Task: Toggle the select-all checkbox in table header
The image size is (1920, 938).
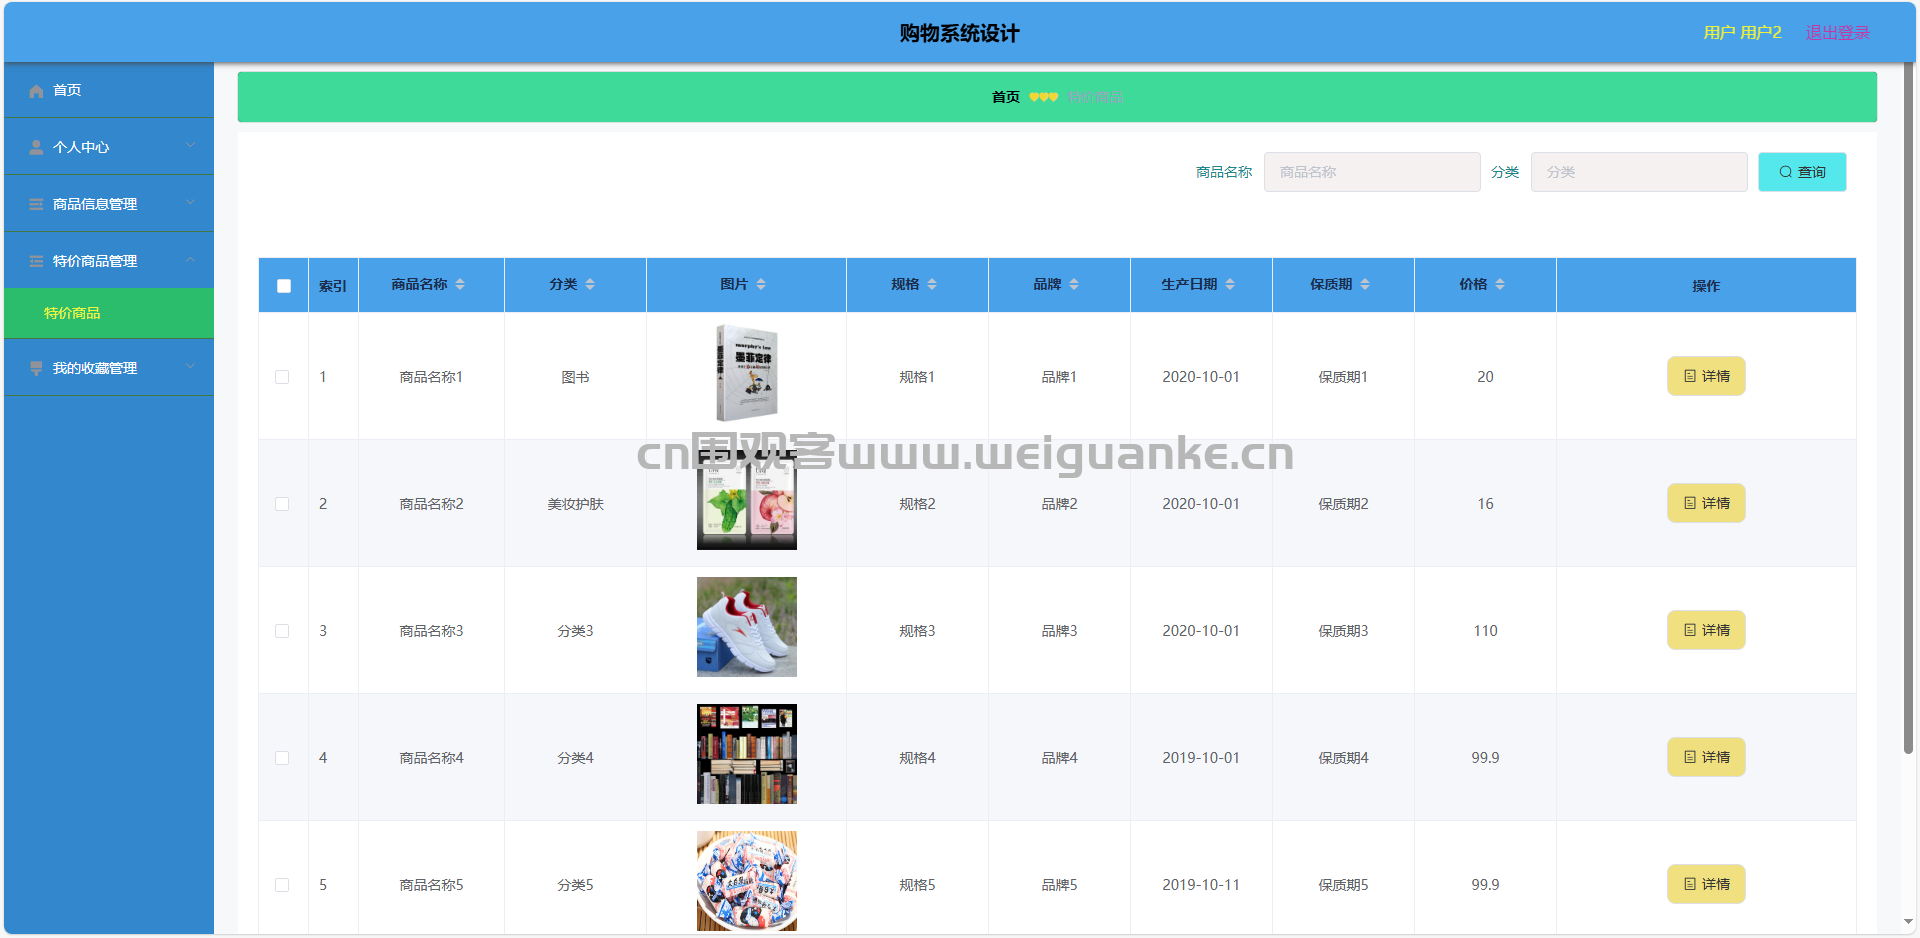Action: [x=284, y=286]
